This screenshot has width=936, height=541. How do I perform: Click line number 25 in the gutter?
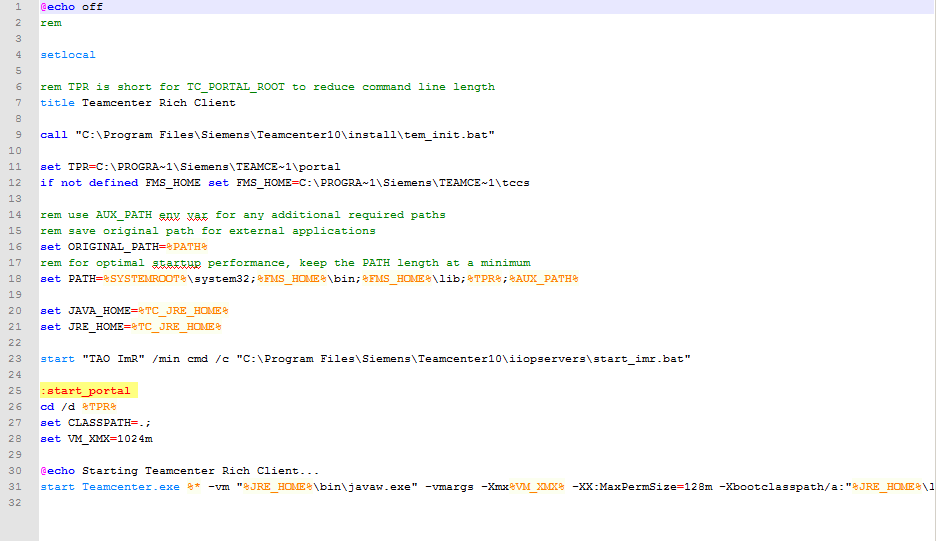[15, 391]
